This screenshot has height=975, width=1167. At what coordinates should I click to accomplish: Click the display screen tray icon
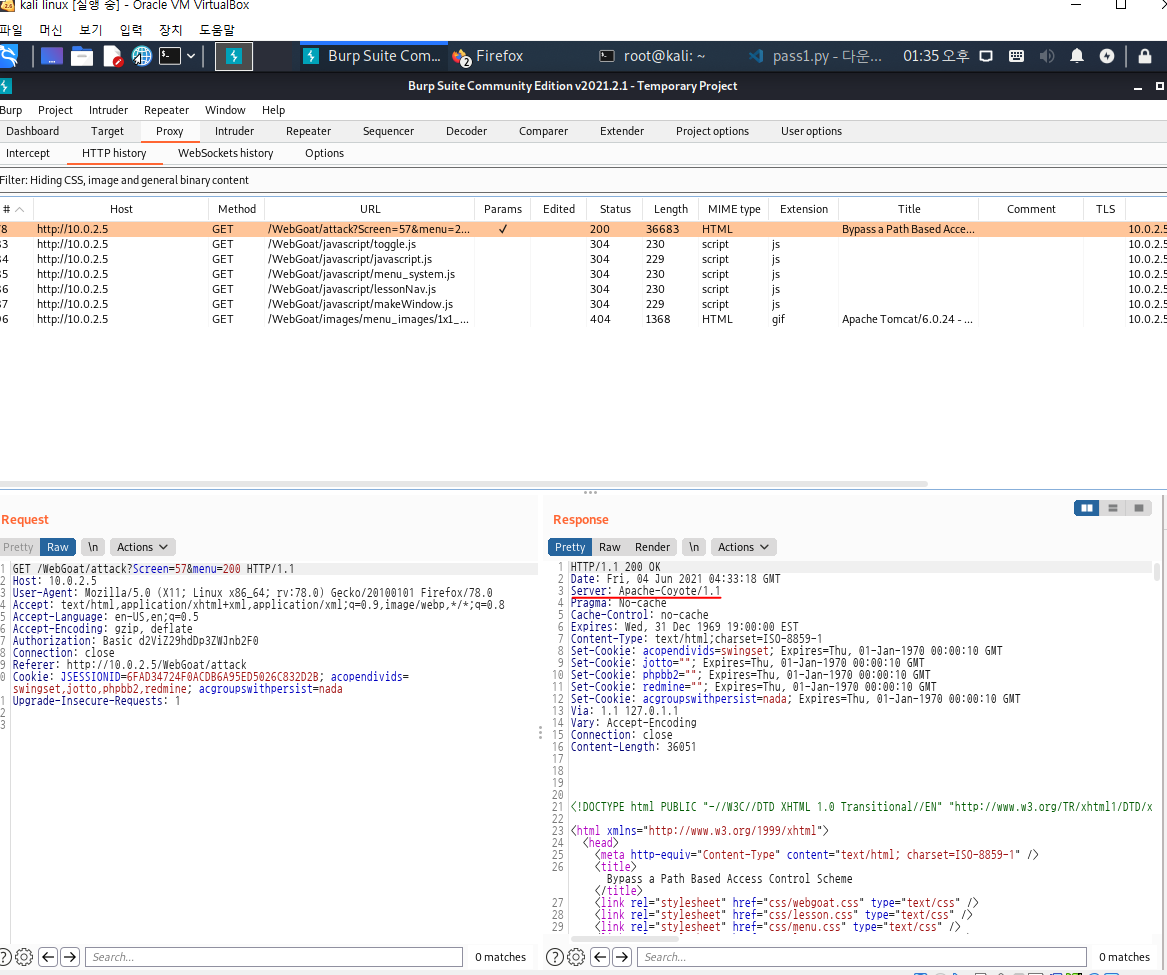986,56
